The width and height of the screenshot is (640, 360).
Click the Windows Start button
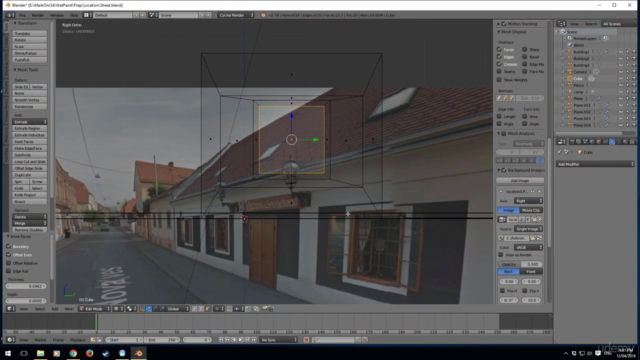tap(8, 353)
